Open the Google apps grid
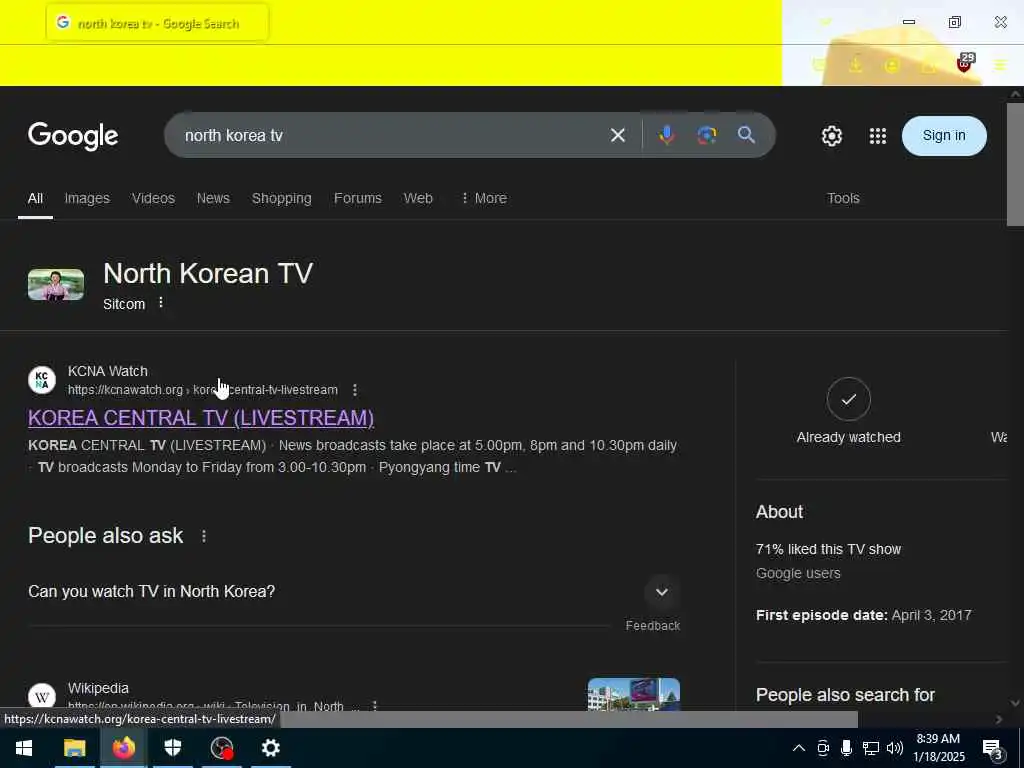 tap(878, 136)
